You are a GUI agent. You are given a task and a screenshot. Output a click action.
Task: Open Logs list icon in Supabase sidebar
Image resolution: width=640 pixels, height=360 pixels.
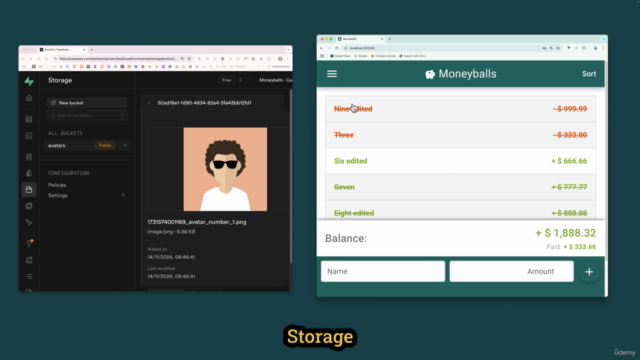pos(29,277)
